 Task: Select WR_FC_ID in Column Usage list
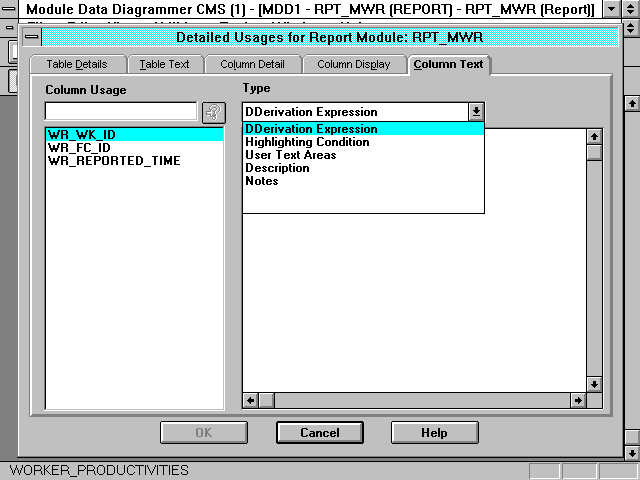coord(79,147)
